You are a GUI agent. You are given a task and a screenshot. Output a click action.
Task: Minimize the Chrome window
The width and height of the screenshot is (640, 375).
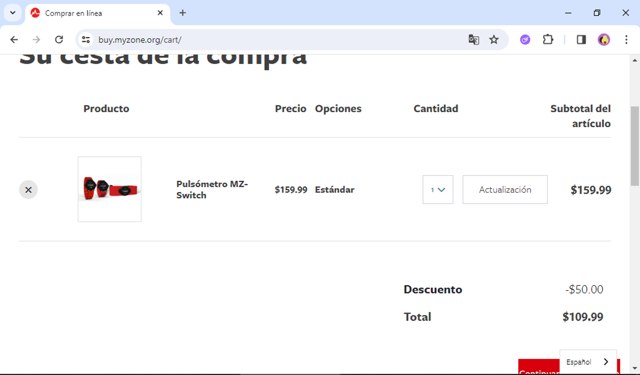[568, 13]
